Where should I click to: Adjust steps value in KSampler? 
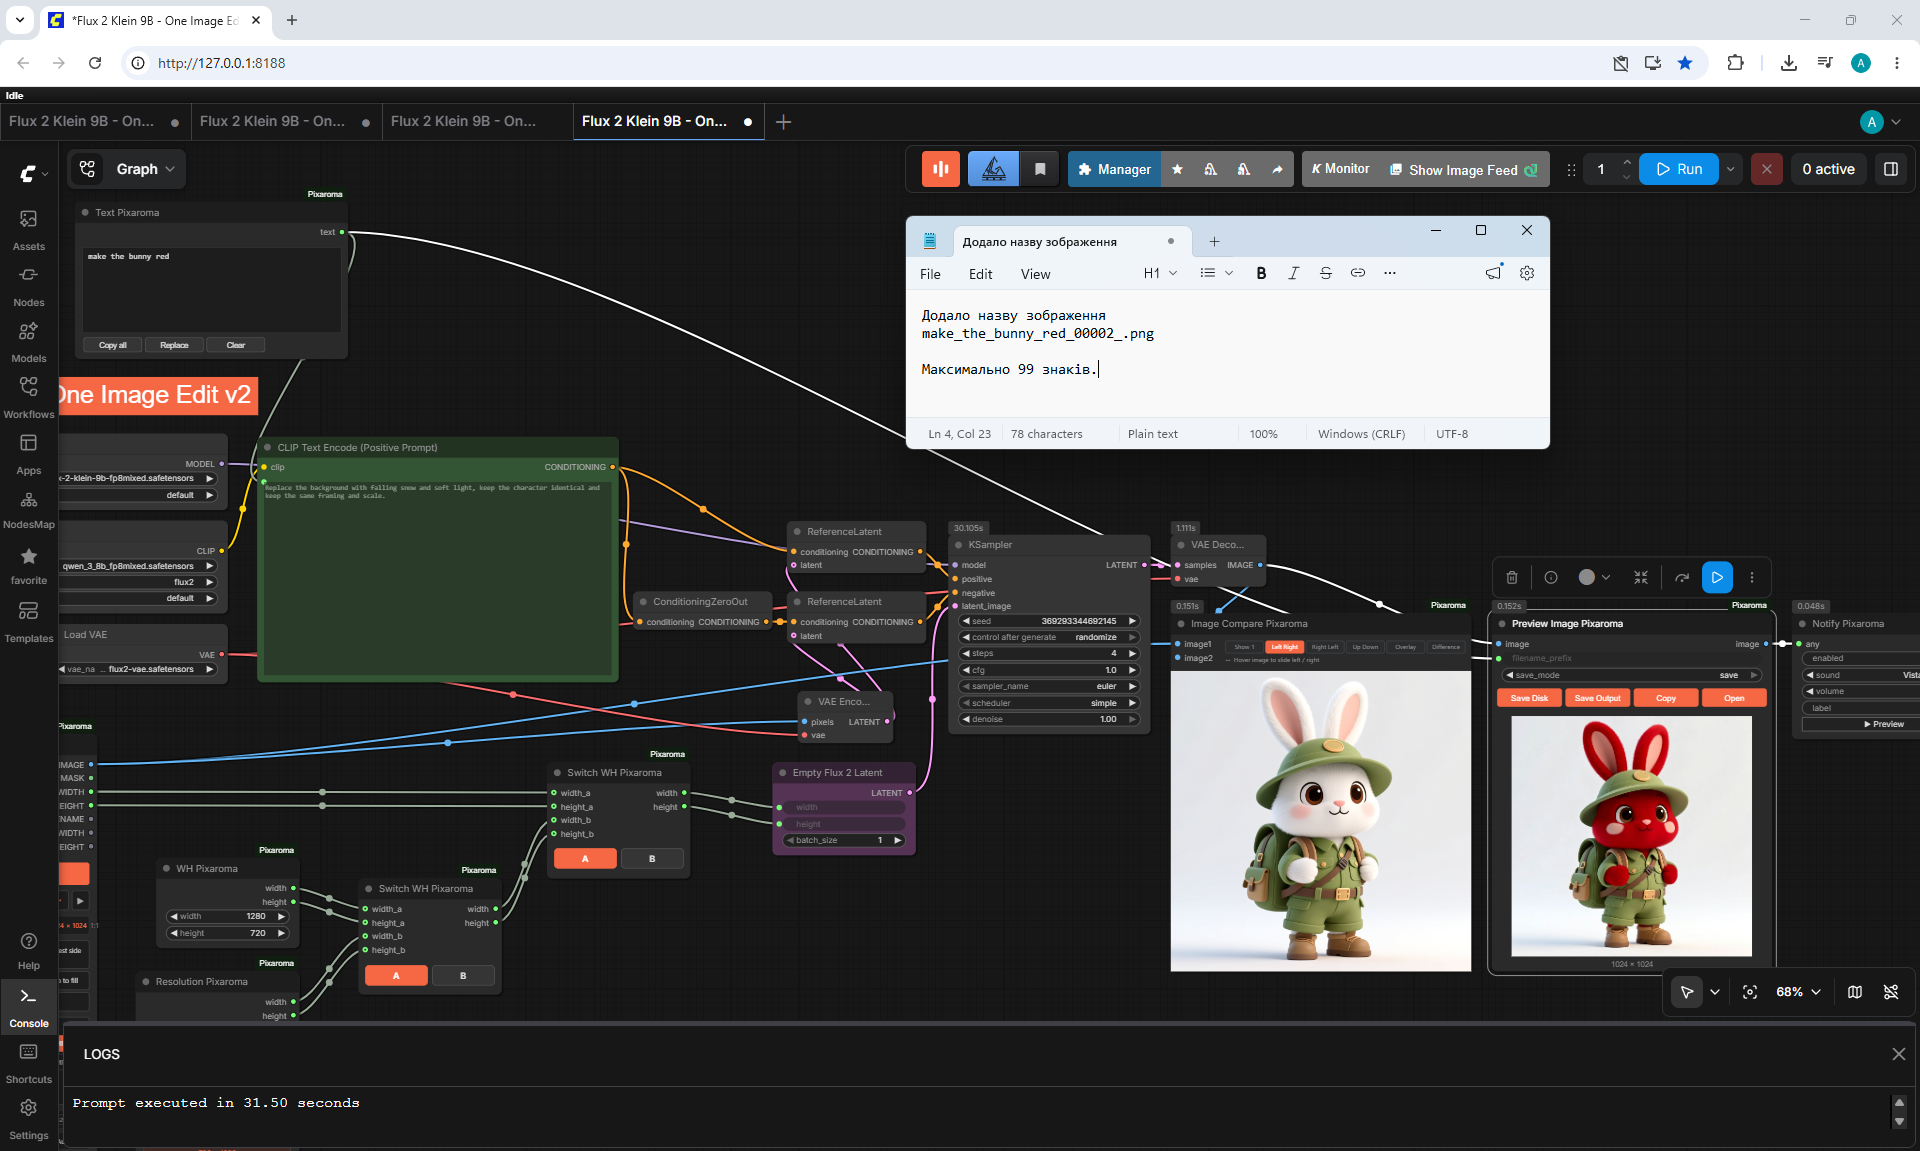(x=1049, y=653)
